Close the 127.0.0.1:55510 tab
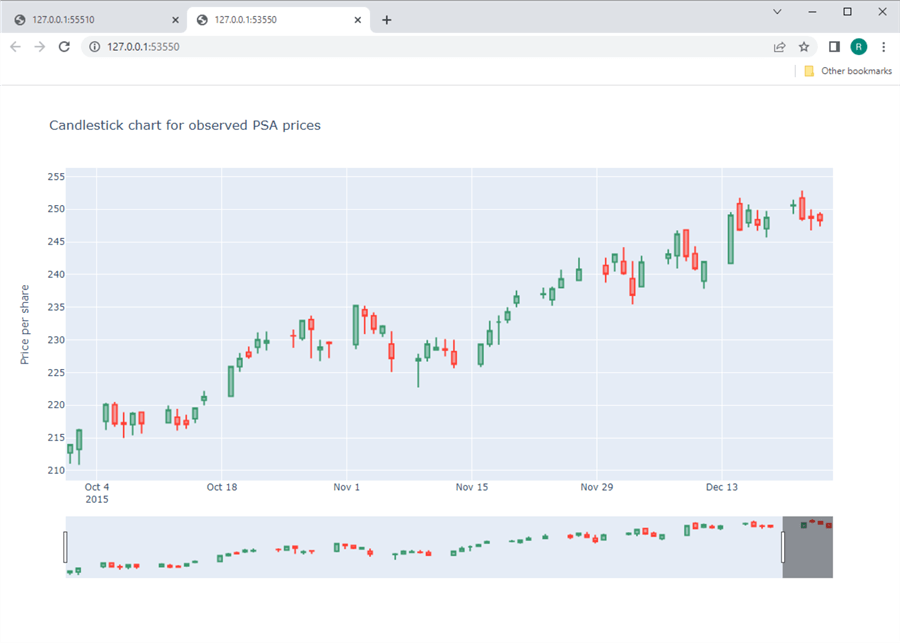Viewport: 900px width, 643px height. coord(175,18)
